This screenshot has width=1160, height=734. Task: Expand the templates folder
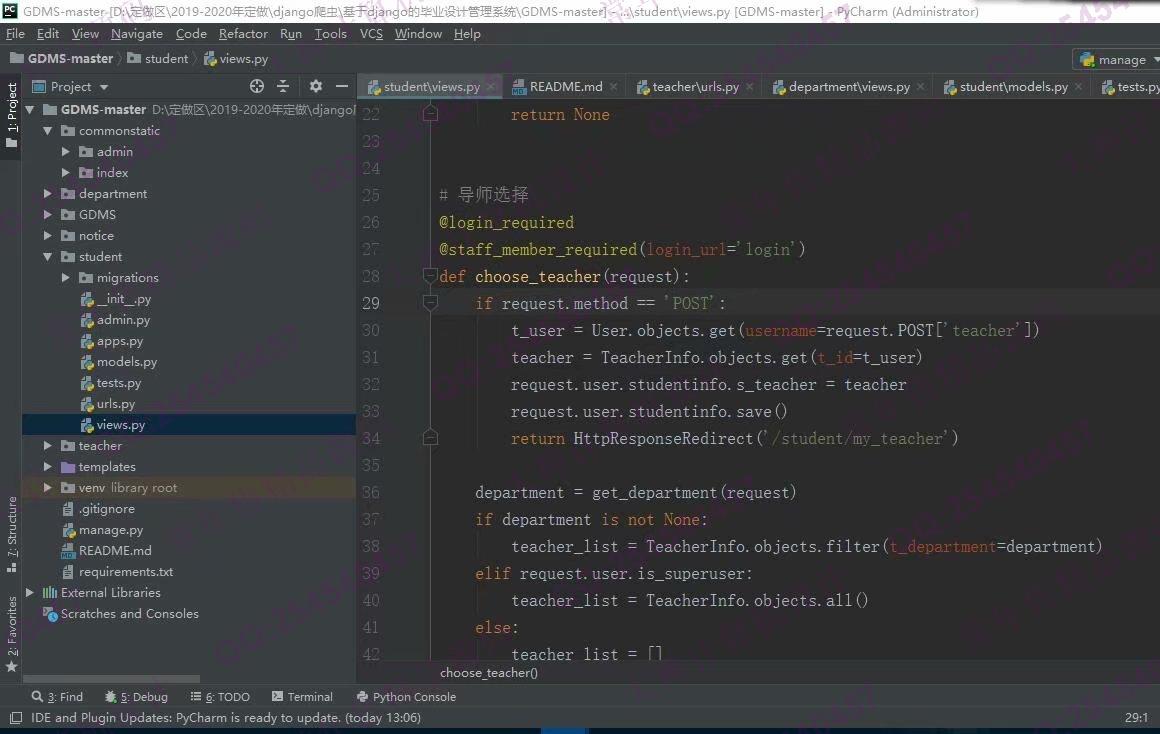(x=47, y=467)
